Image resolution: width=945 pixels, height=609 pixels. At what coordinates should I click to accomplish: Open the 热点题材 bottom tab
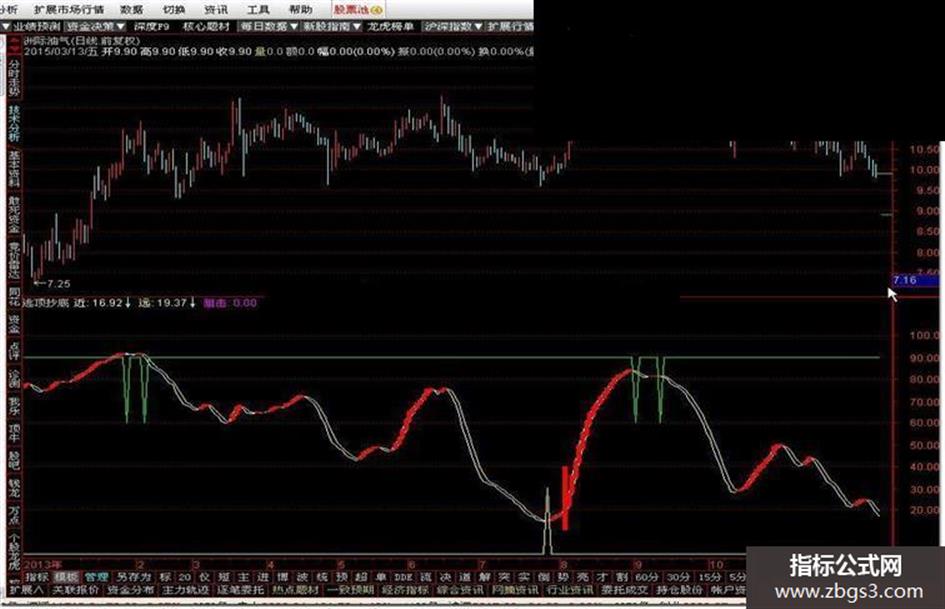point(295,590)
